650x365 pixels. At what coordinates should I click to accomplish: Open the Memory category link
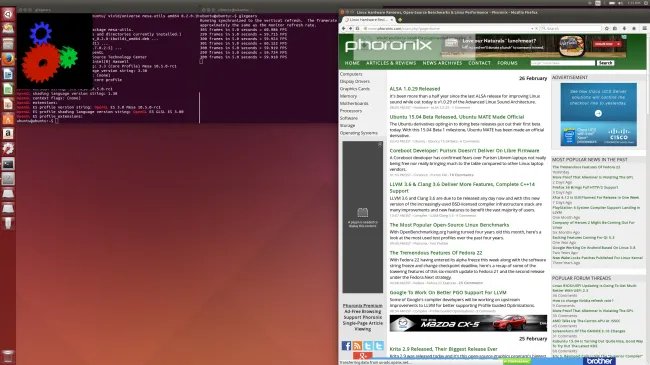348,96
